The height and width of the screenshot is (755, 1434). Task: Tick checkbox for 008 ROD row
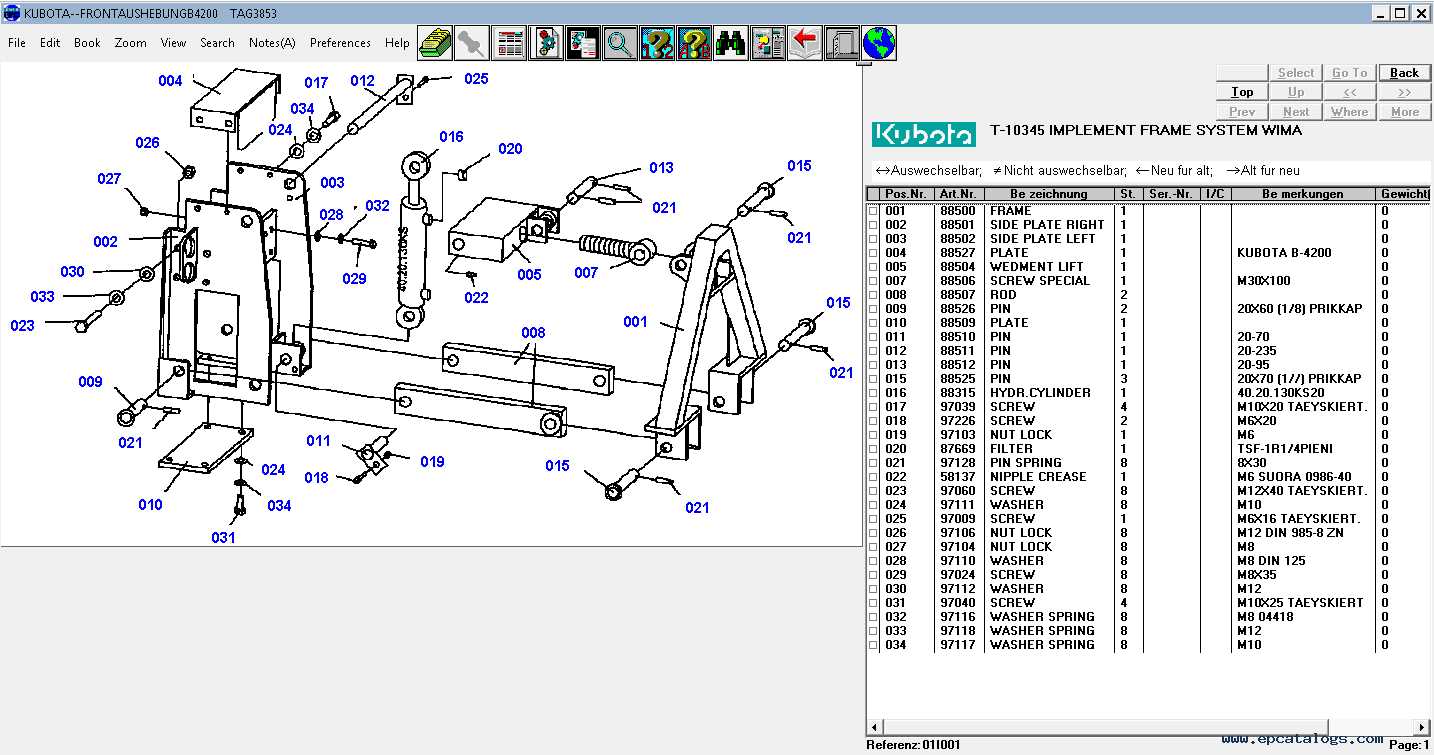873,295
